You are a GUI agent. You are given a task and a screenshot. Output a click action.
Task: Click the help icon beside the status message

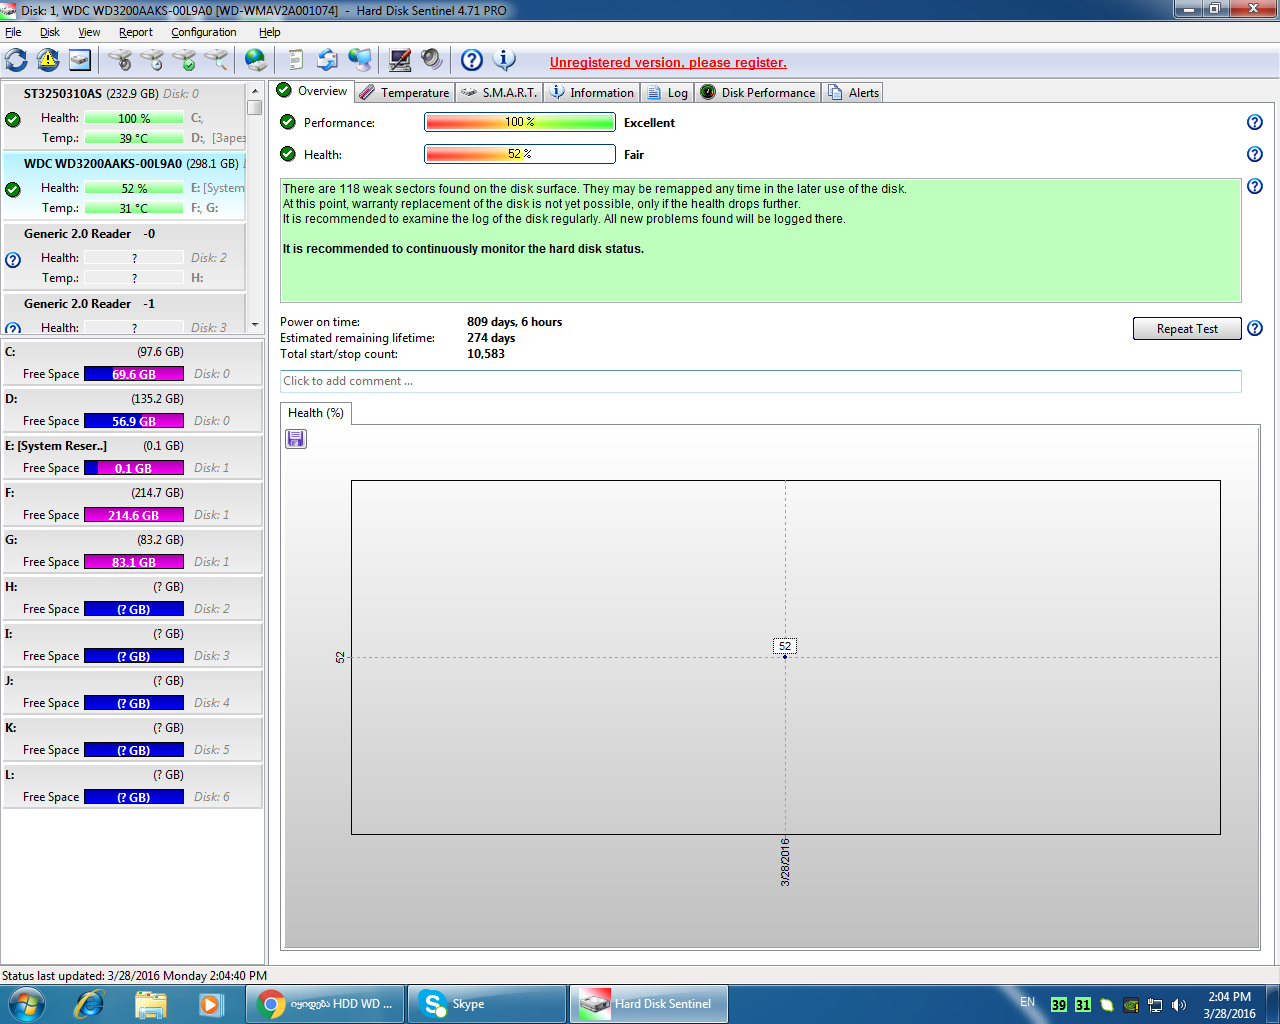point(1255,186)
